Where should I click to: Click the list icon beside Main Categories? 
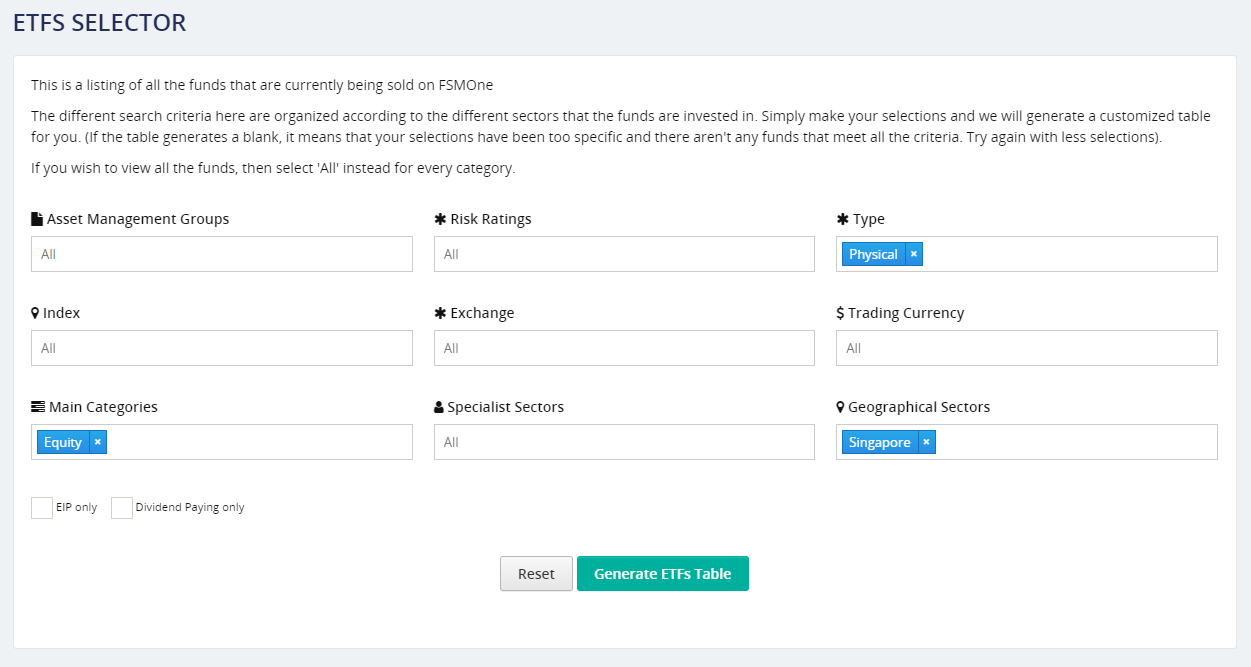click(x=38, y=407)
